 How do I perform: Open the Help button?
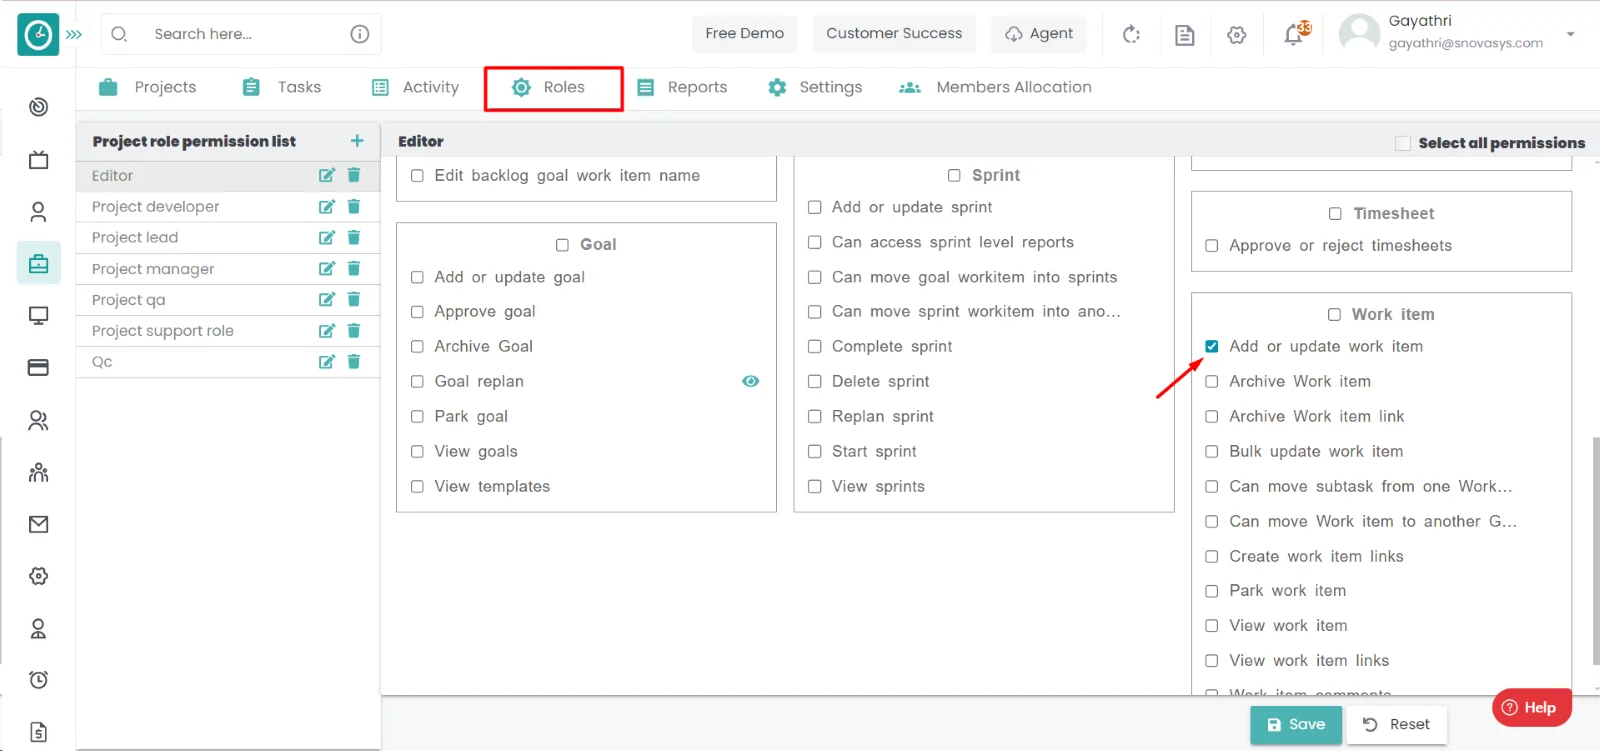1531,707
